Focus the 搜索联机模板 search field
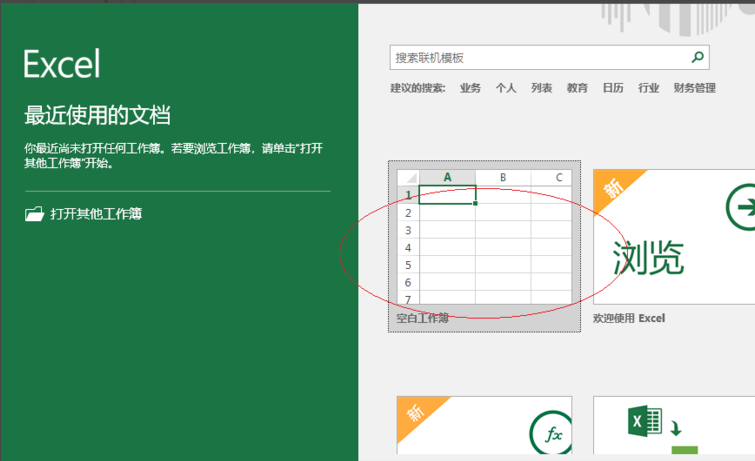Viewport: 755px width, 461px height. [549, 58]
